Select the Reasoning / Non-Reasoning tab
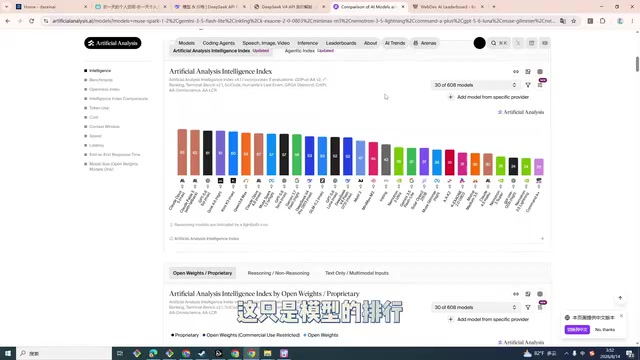640x360 pixels. coord(278,273)
